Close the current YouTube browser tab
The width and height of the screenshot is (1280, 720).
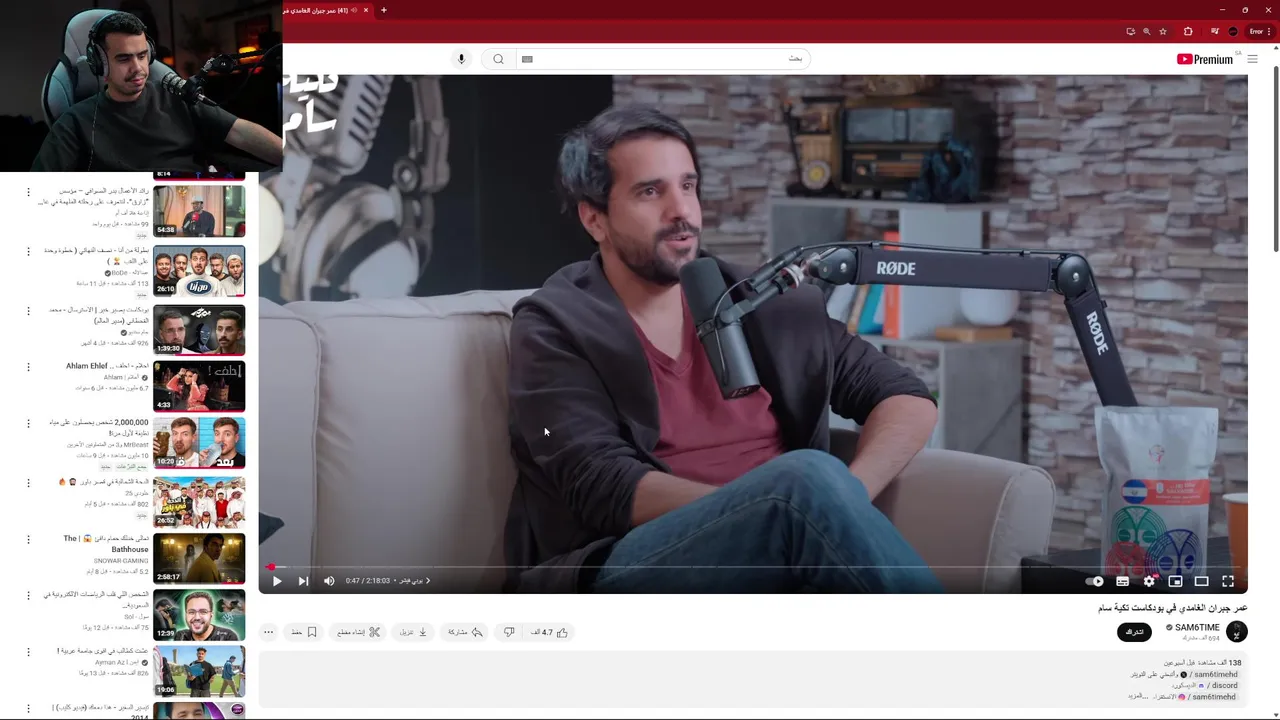tap(366, 10)
